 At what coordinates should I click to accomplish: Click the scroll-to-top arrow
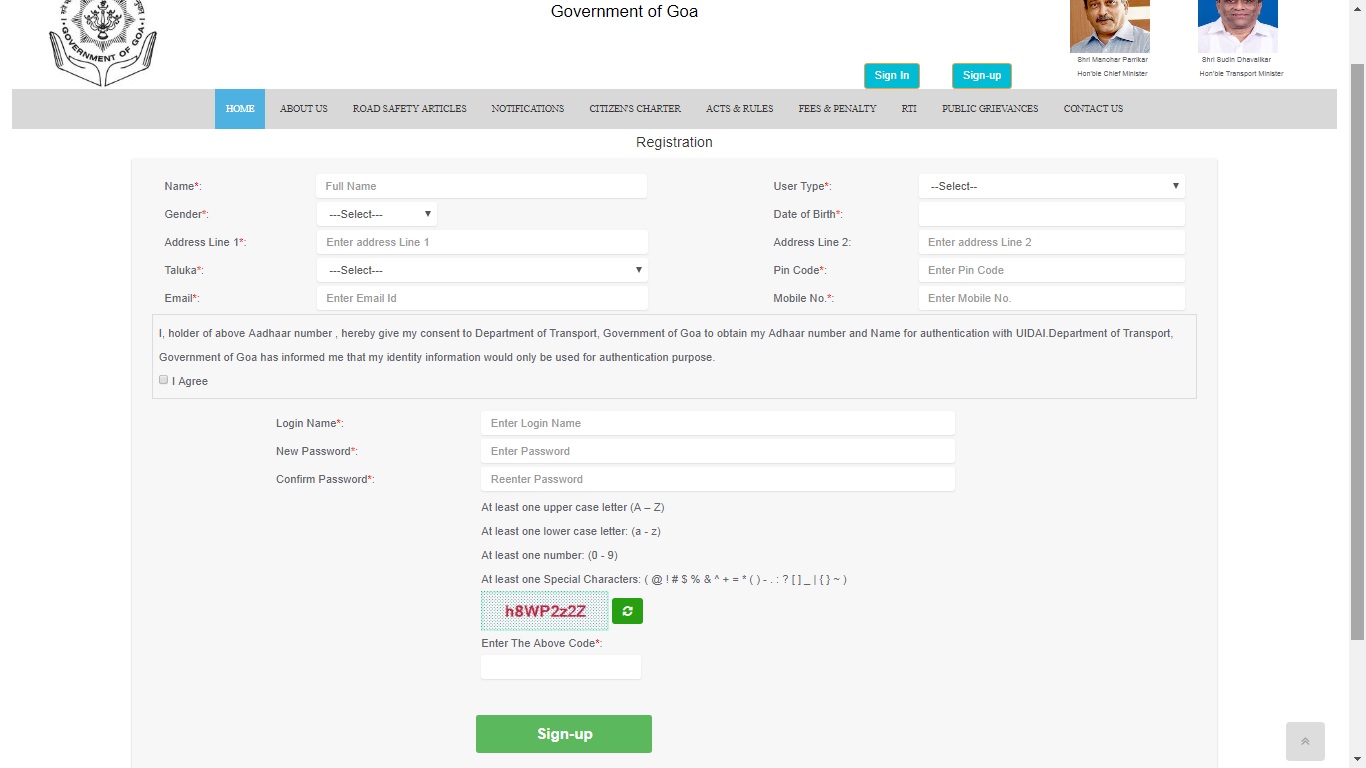point(1305,741)
